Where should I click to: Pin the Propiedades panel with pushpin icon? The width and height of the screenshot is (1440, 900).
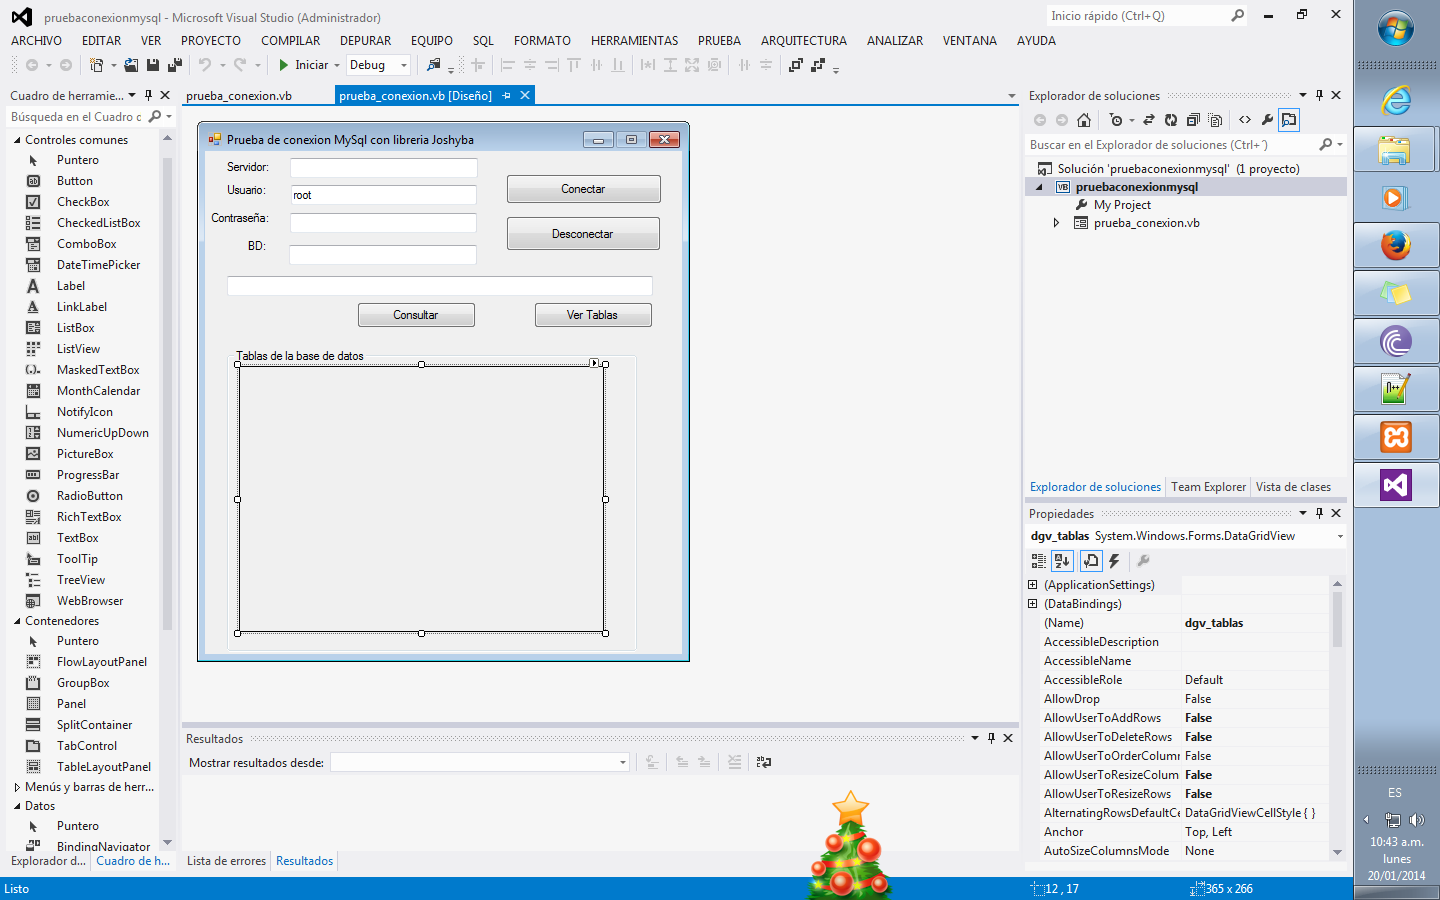(x=1319, y=513)
